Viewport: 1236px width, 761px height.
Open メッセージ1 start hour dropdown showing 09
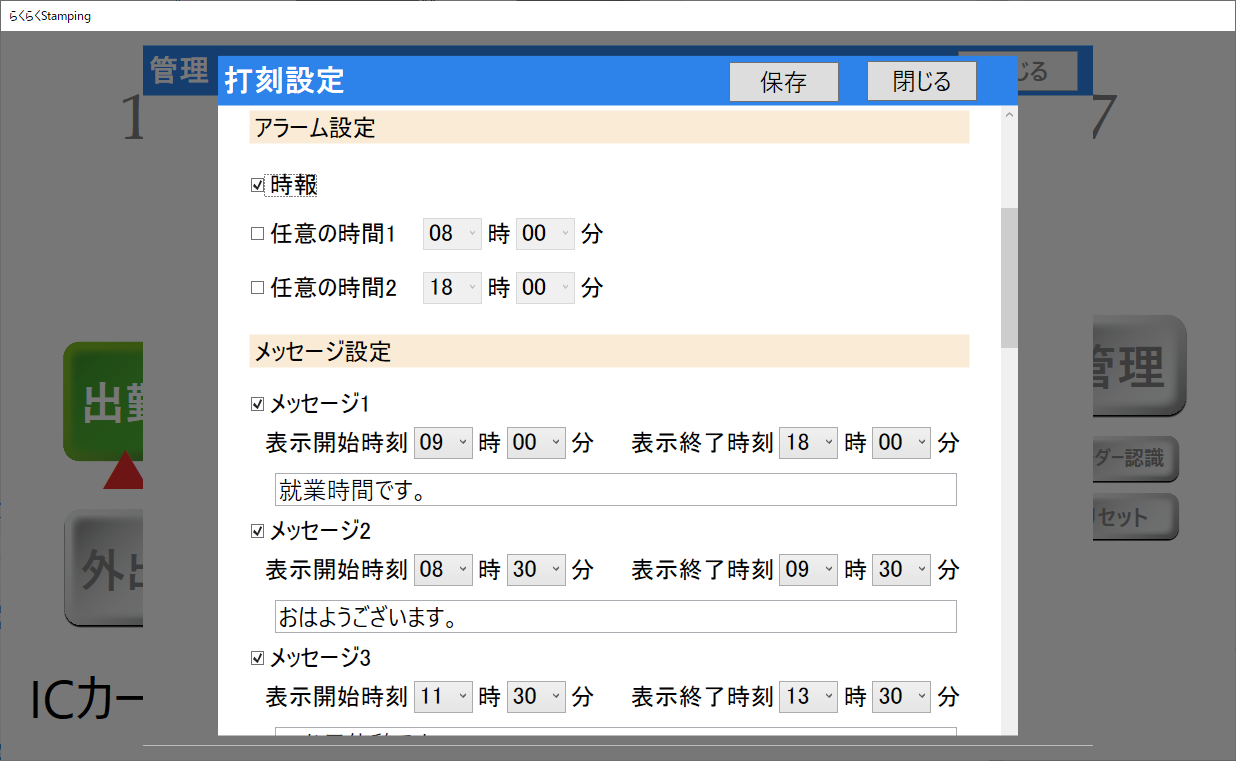coord(443,442)
